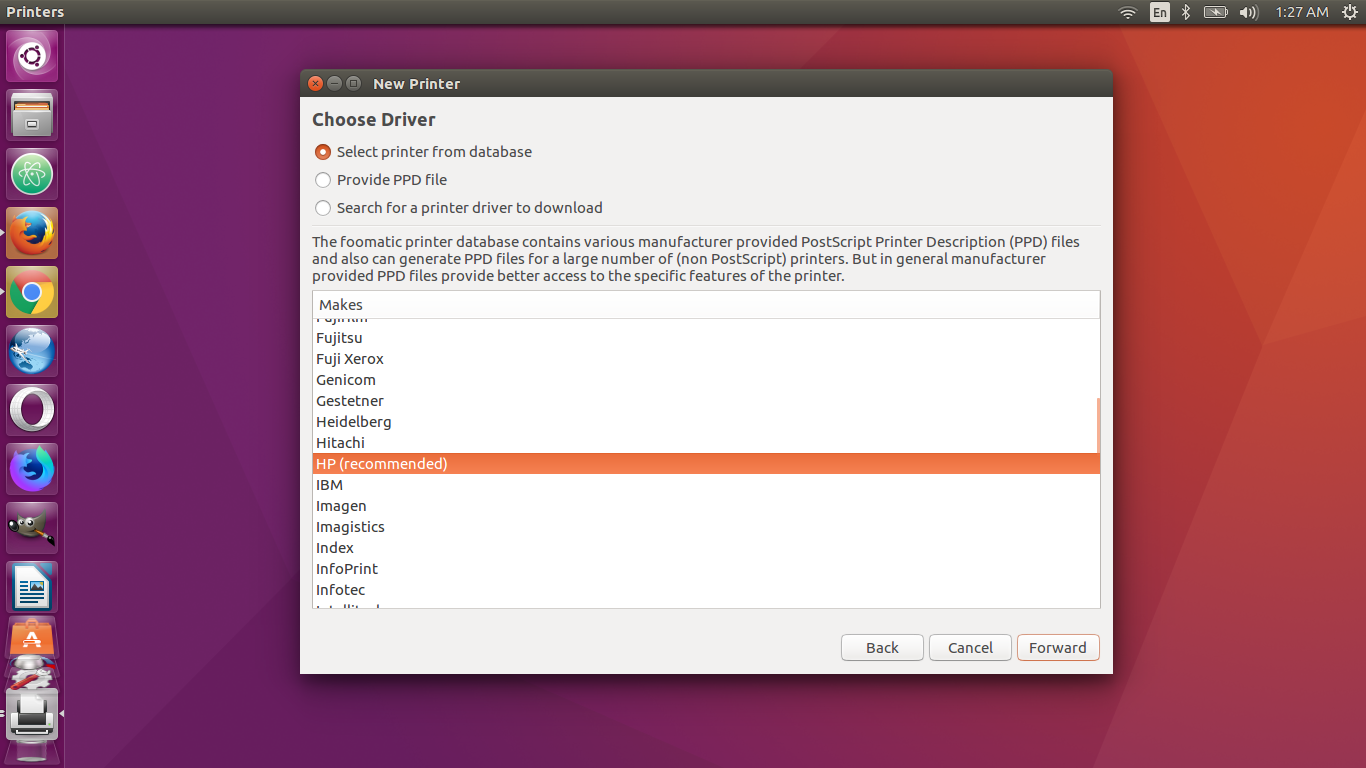The width and height of the screenshot is (1366, 768).
Task: Select Infotec in the makes list
Action: pyautogui.click(x=704, y=590)
